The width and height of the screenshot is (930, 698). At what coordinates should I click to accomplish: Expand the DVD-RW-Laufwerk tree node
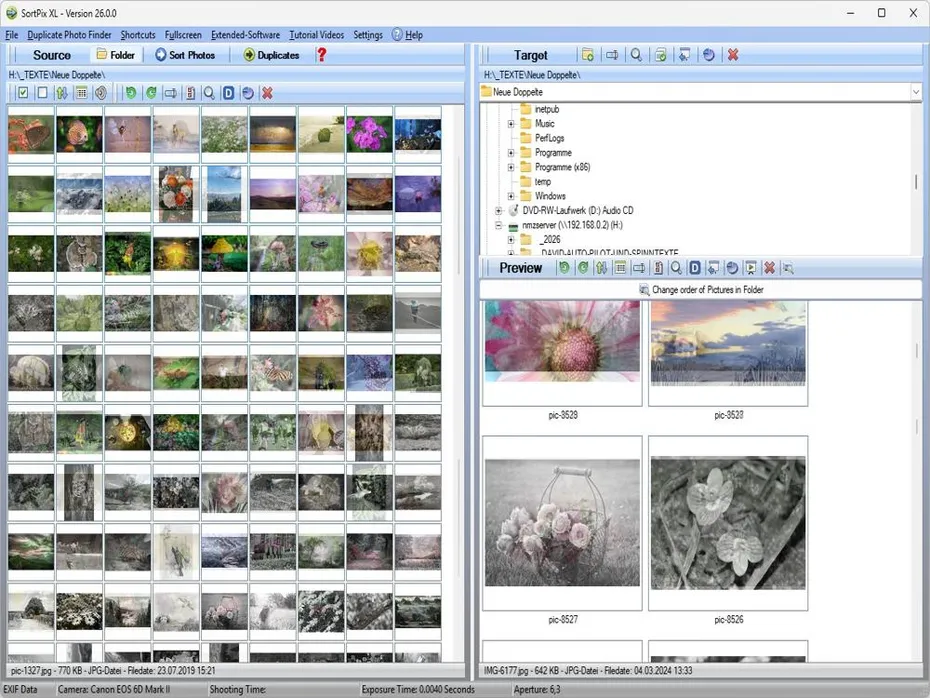click(x=498, y=210)
